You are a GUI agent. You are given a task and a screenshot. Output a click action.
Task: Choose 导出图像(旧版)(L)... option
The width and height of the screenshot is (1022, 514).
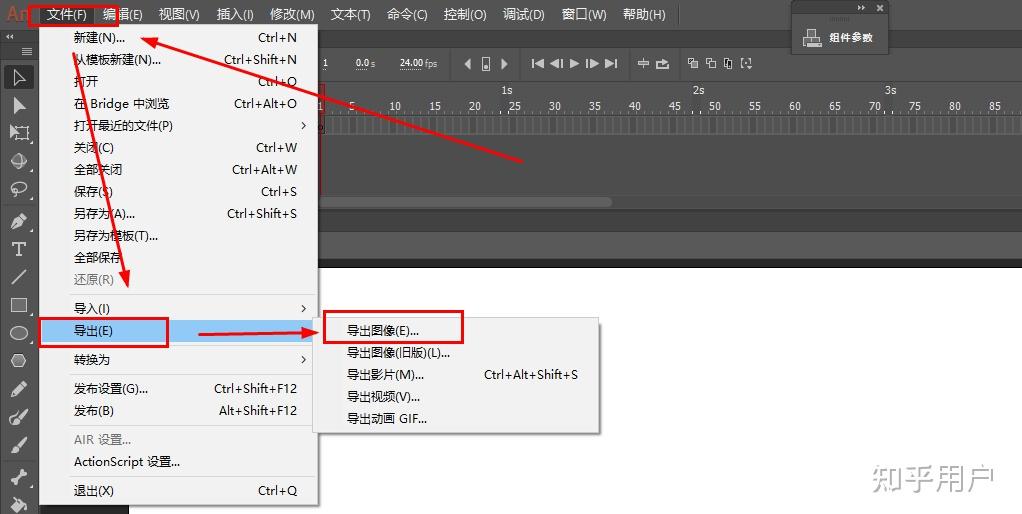[x=456, y=353]
